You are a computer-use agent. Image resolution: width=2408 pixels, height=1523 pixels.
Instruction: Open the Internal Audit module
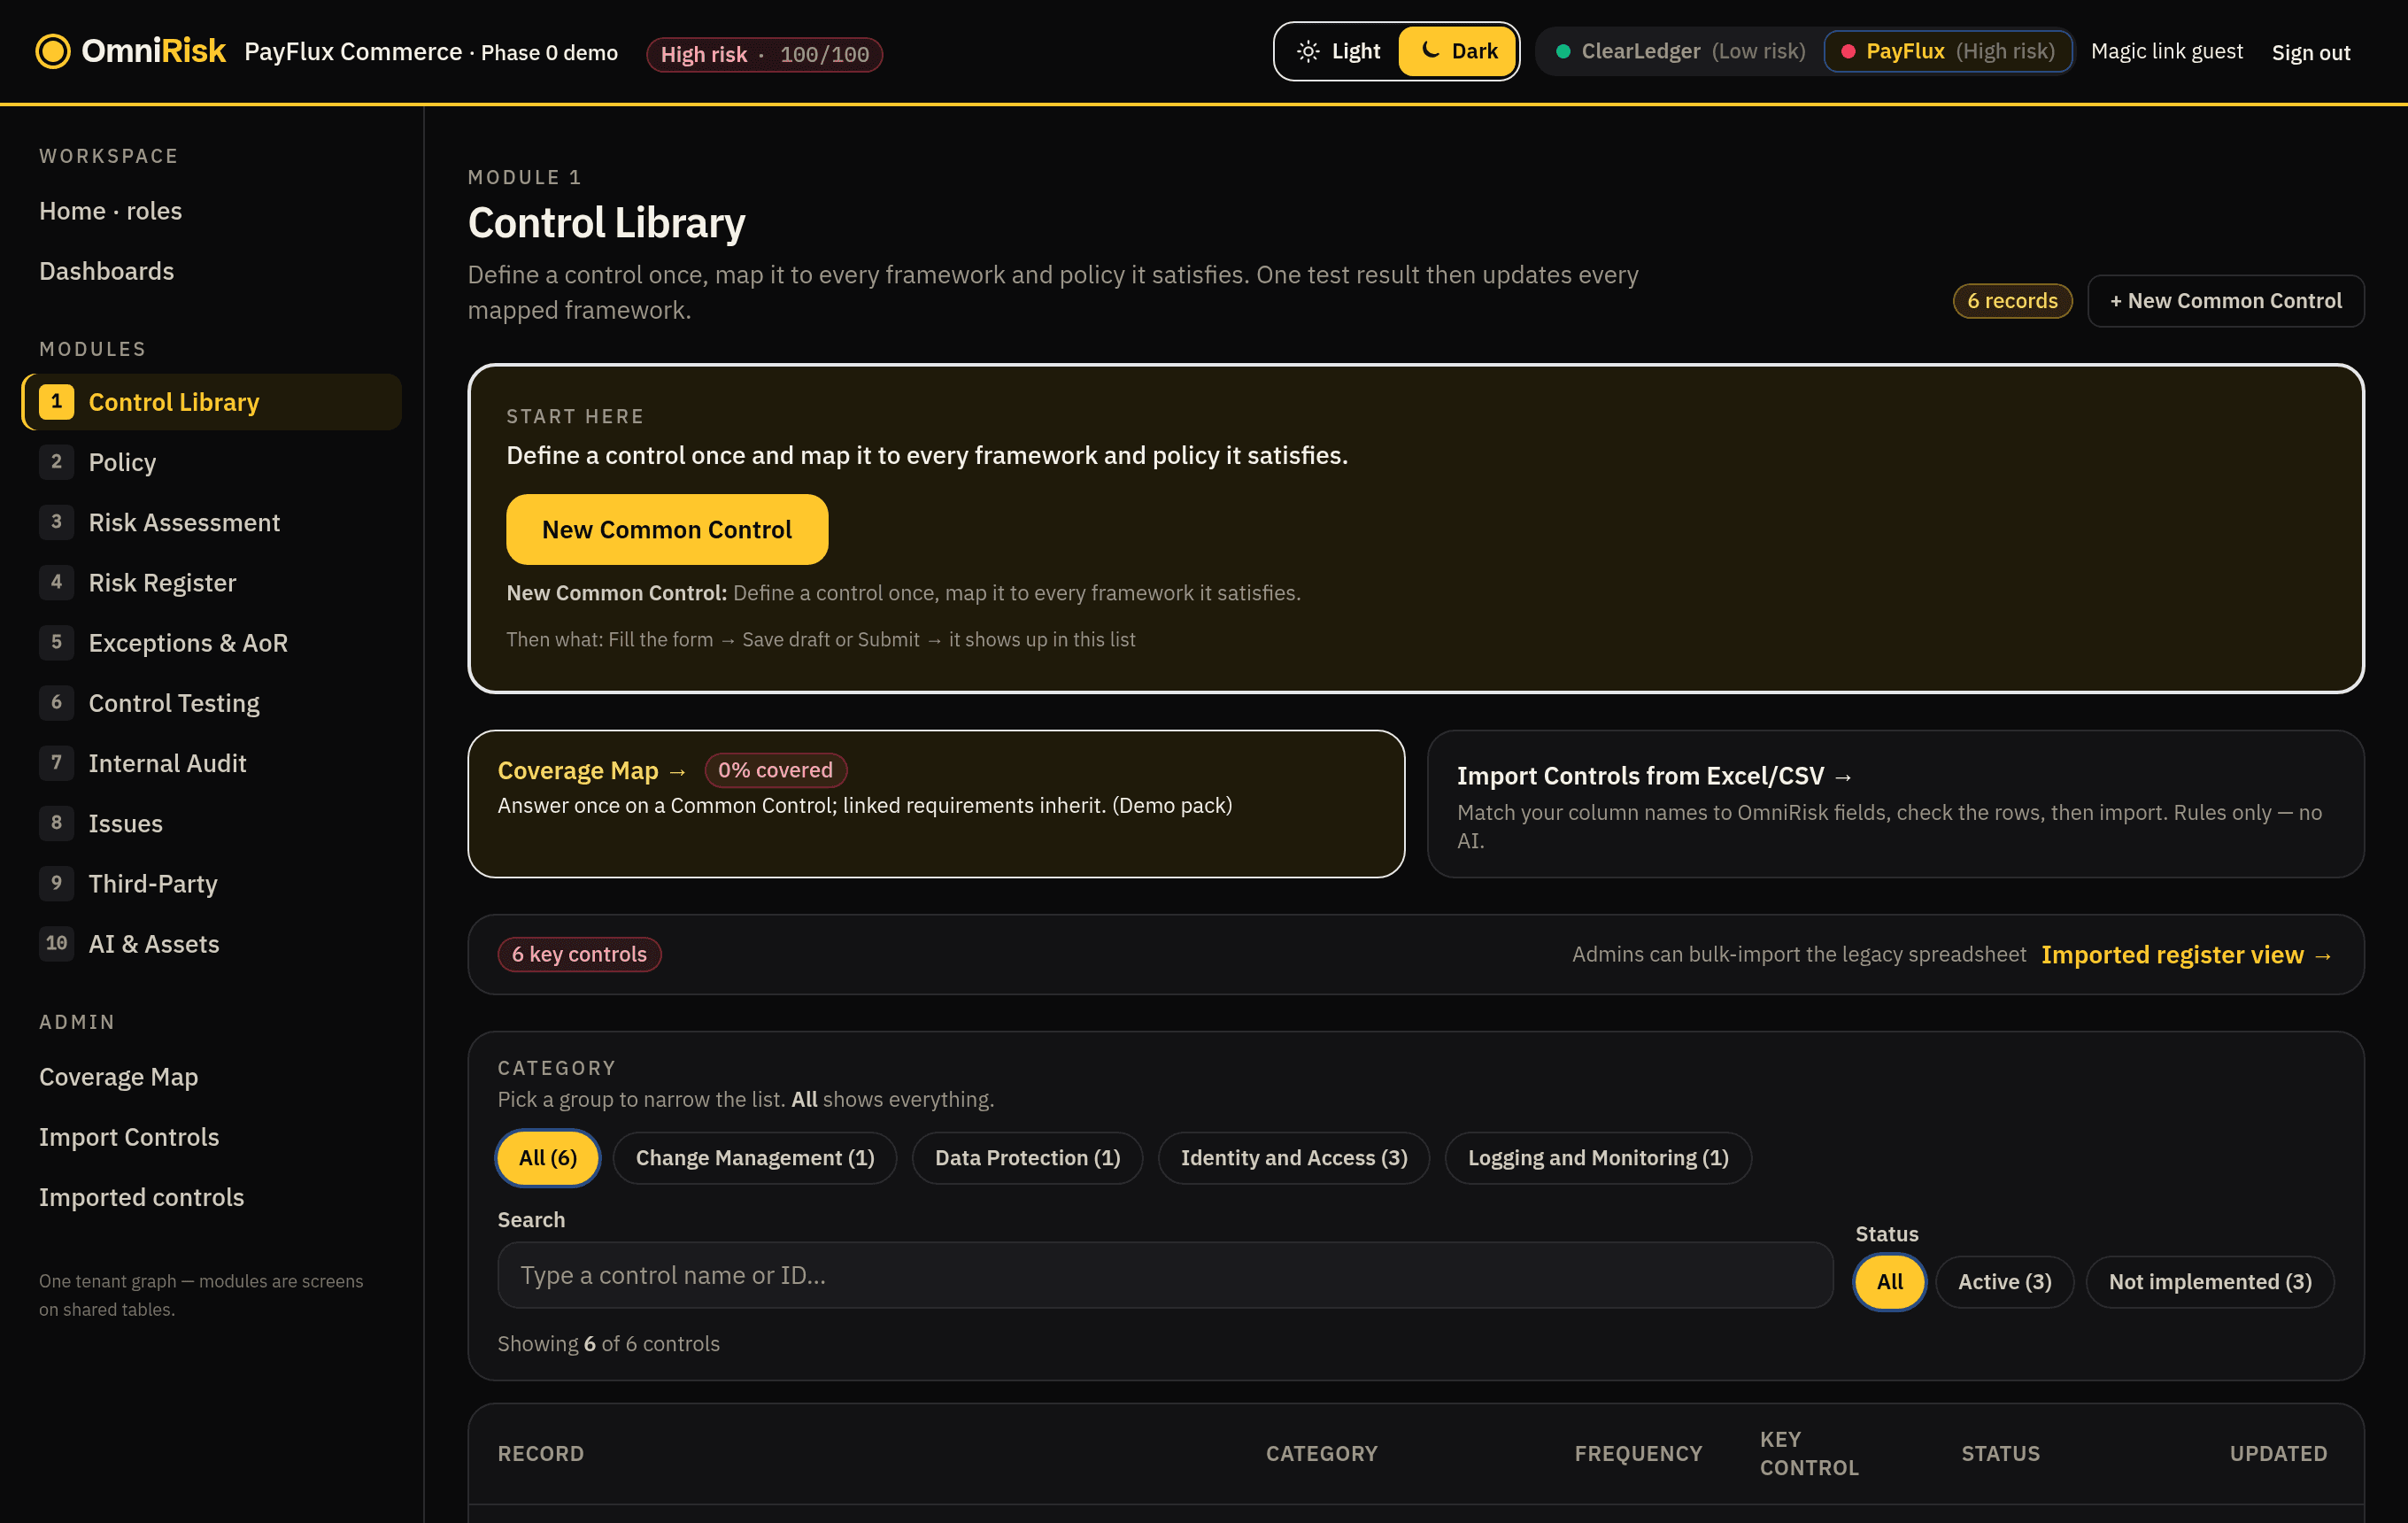pos(211,763)
